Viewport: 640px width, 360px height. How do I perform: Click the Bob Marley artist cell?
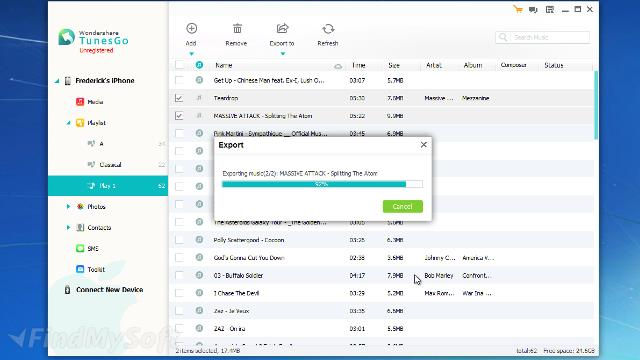pyautogui.click(x=439, y=276)
